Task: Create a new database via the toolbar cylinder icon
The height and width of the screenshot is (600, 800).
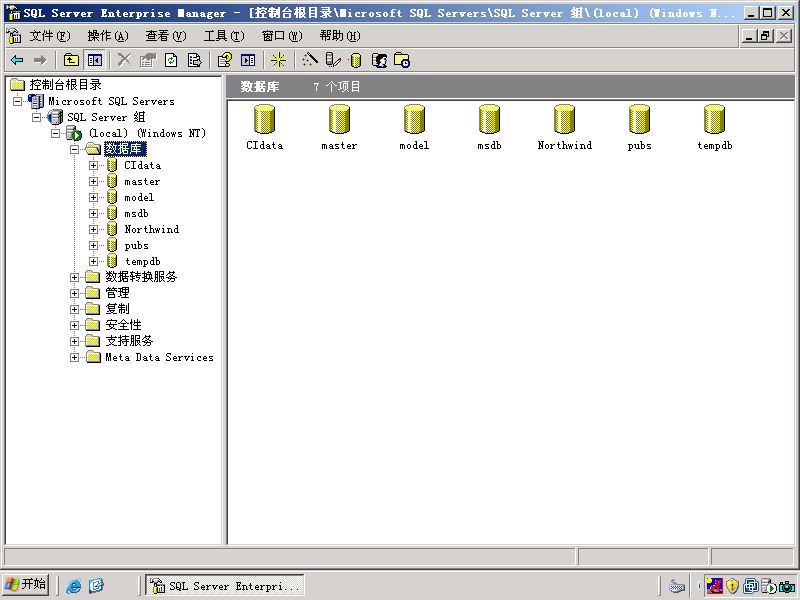Action: [x=356, y=60]
